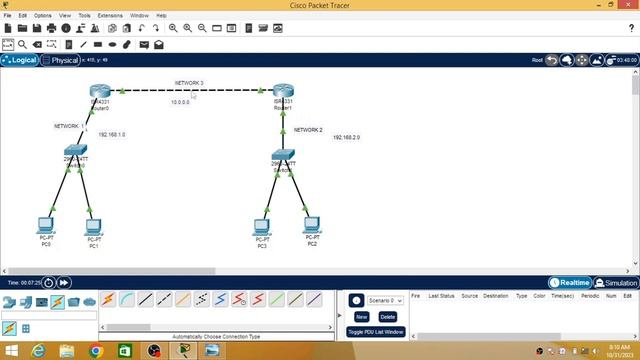Screen dimensions: 640x360
Task: Open the Windows Start button
Action: [x=11, y=351]
